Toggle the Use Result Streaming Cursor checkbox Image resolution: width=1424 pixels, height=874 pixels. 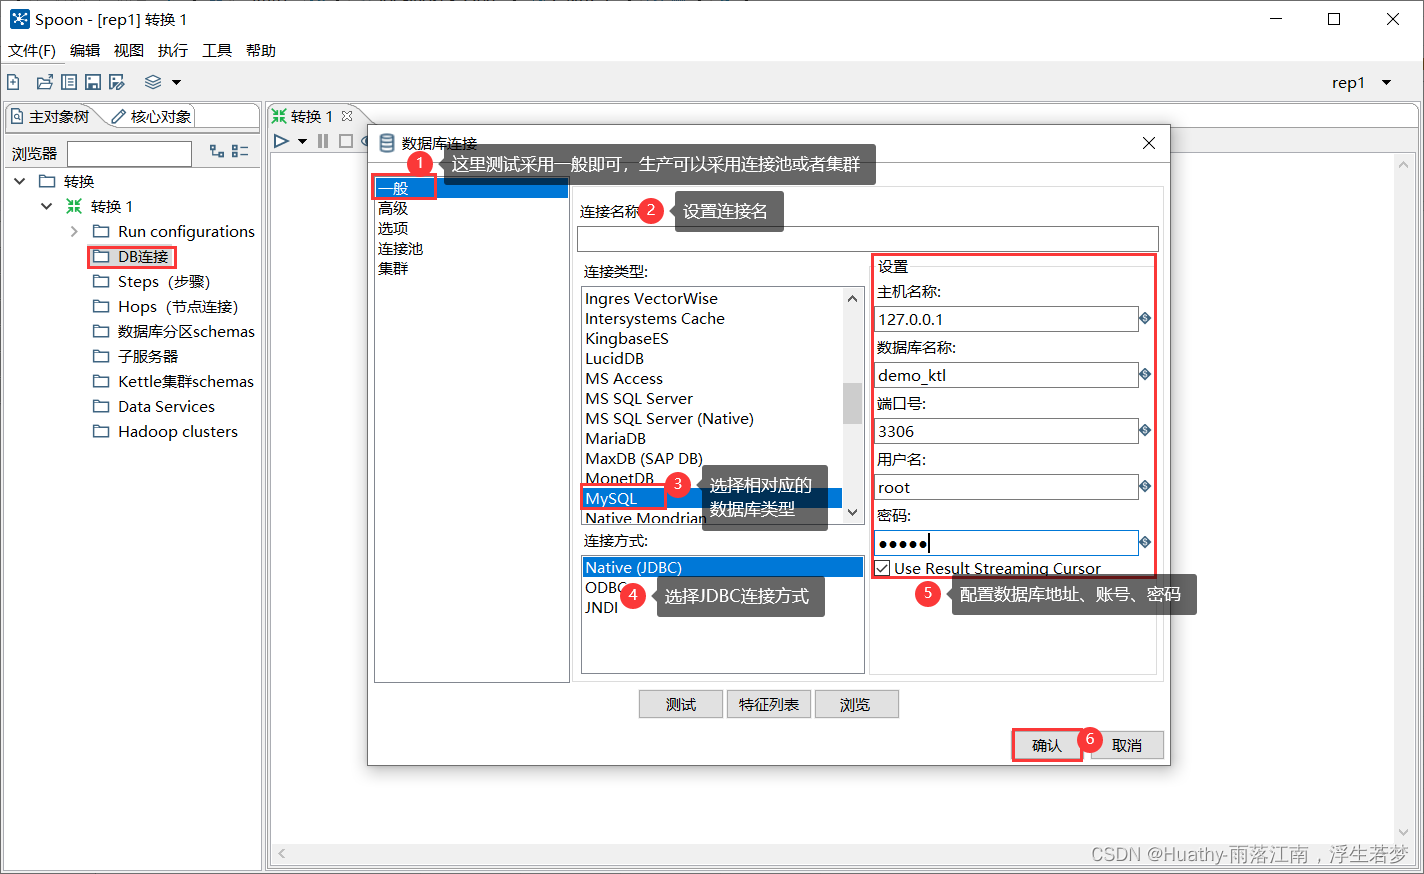point(882,568)
